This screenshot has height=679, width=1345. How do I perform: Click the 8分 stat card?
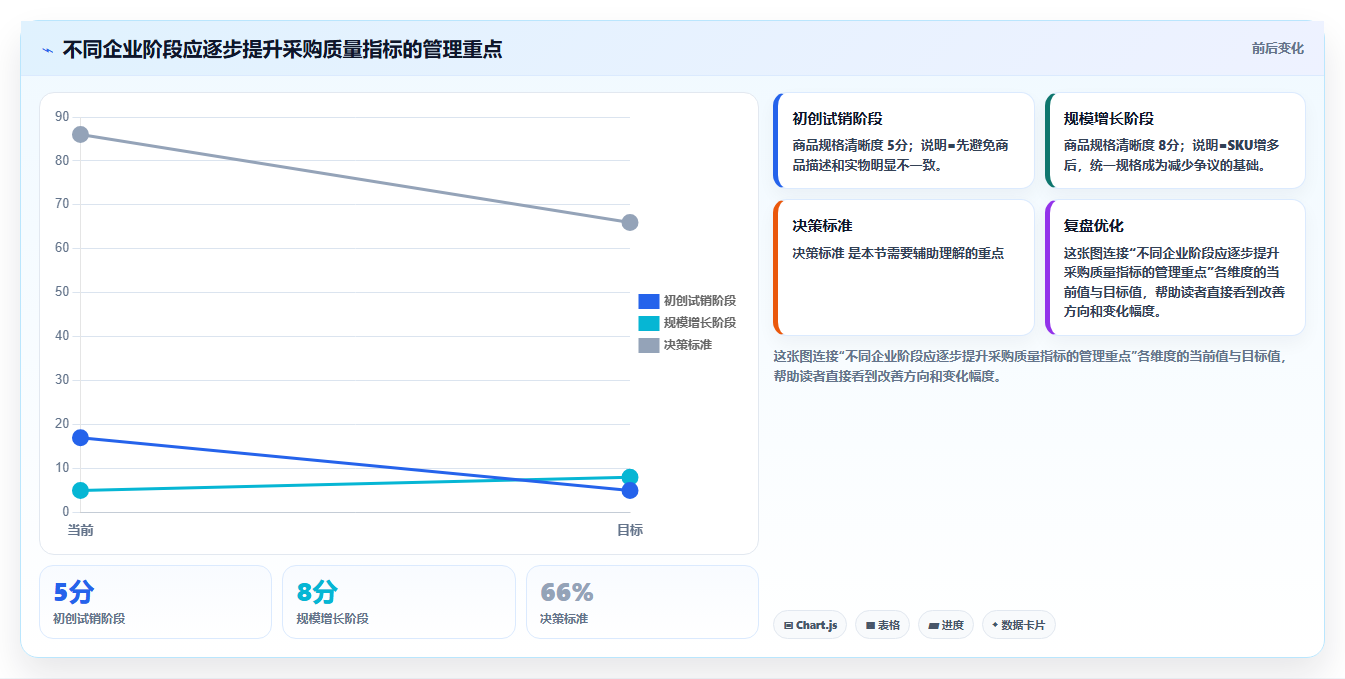tap(399, 602)
